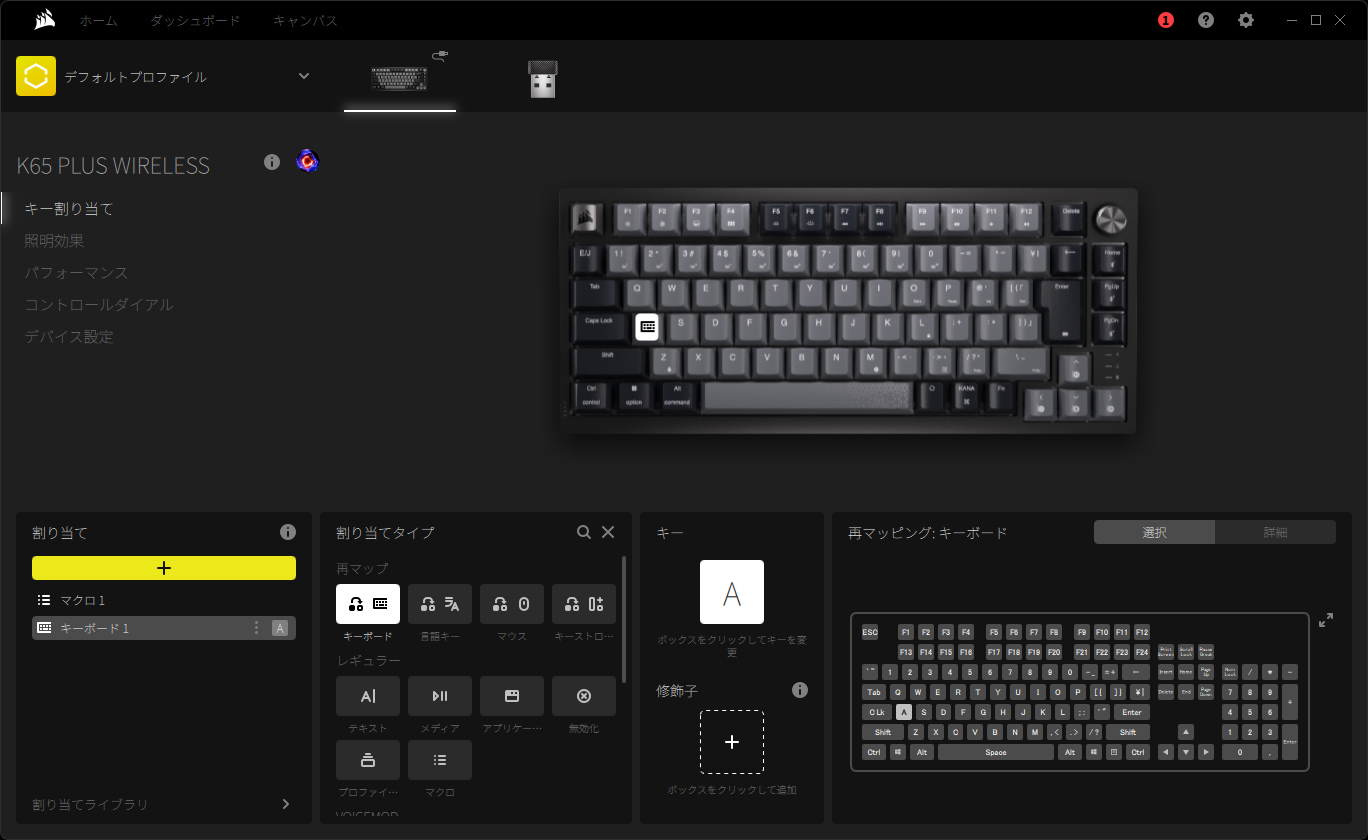Pick the up arrow key on remapping keyboard
This screenshot has width=1368, height=840.
point(1186,732)
